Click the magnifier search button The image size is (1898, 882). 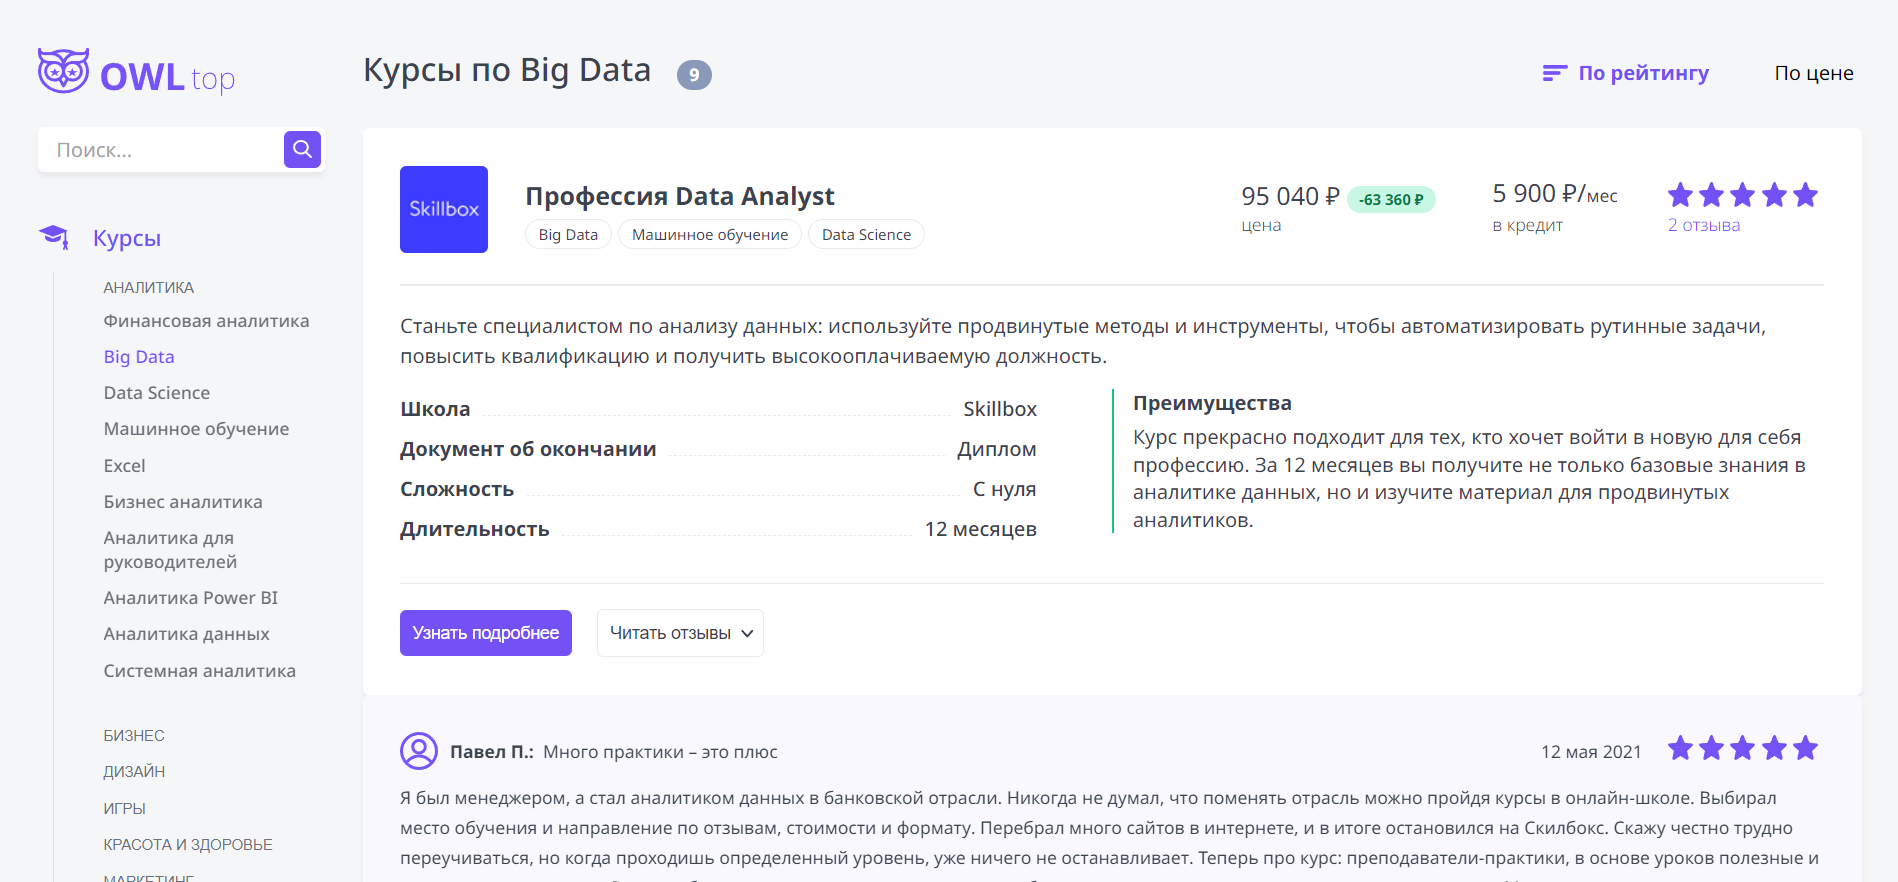[302, 150]
